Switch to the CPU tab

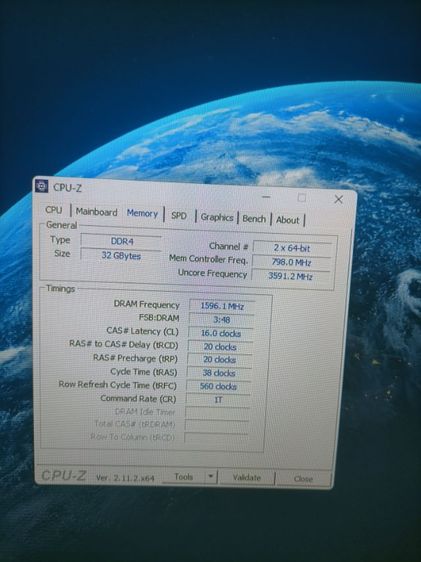[54, 210]
